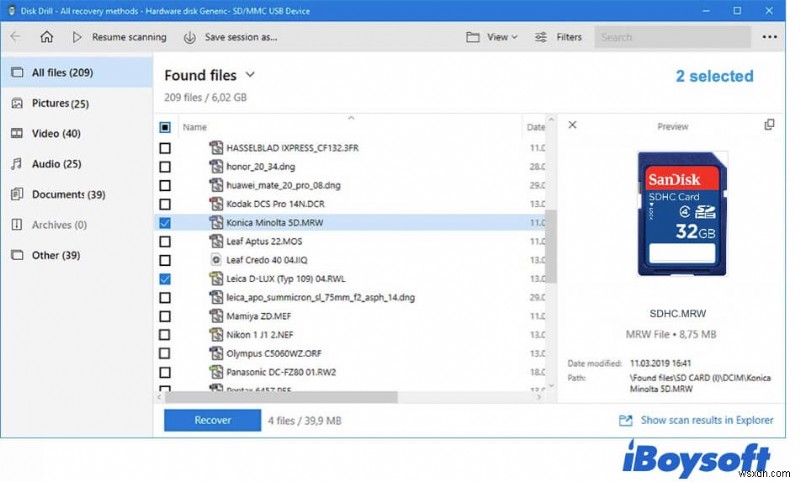
Task: Click Save session as...
Action: (241, 37)
